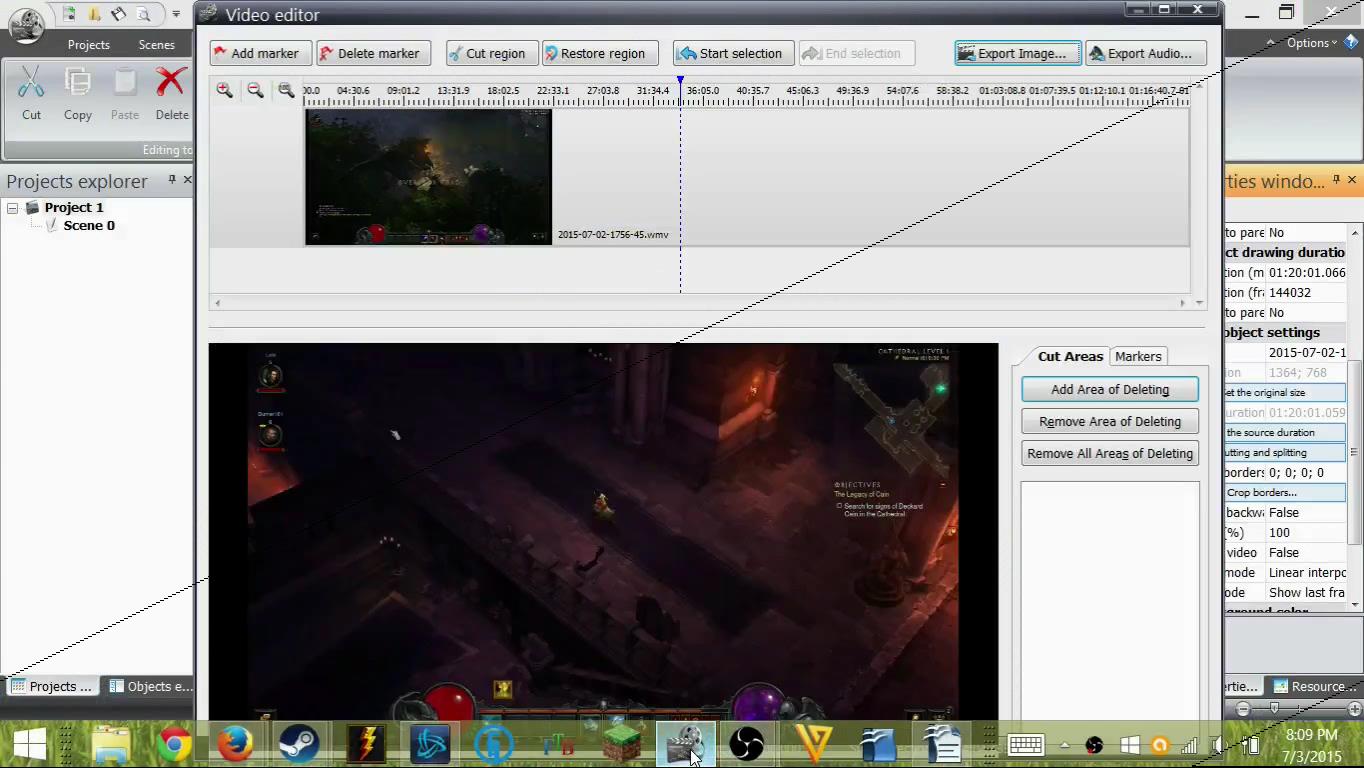Collapse the Project 1 tree node
Screen dimensions: 1364x768
[x=13, y=208]
